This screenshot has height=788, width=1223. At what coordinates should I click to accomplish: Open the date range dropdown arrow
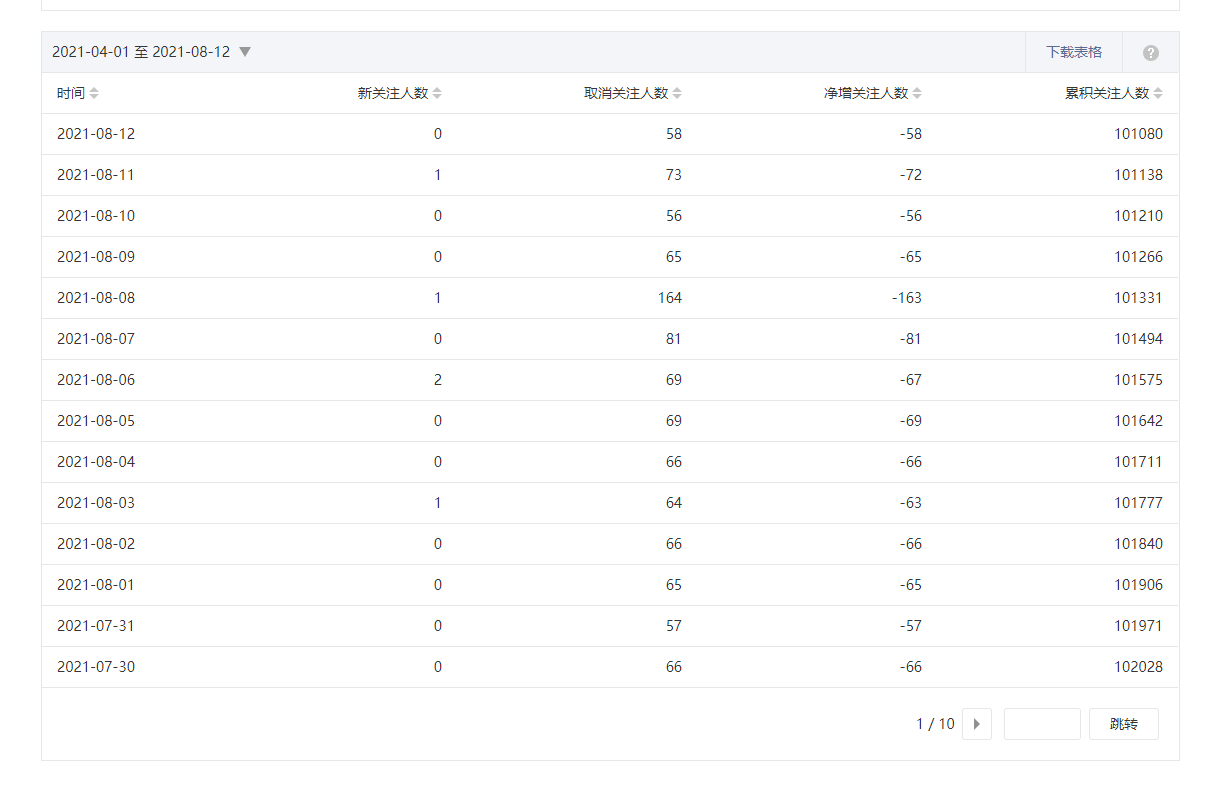245,52
